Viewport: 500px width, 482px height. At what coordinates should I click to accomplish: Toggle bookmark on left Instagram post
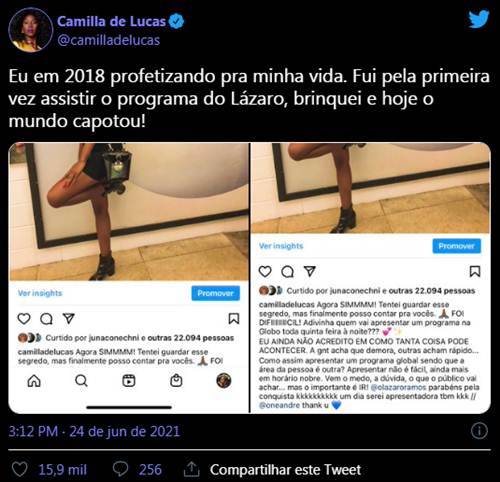234,318
